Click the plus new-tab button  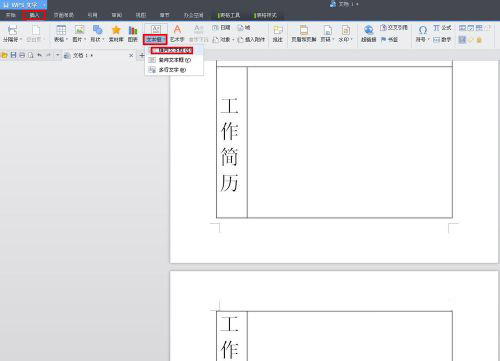pos(142,55)
